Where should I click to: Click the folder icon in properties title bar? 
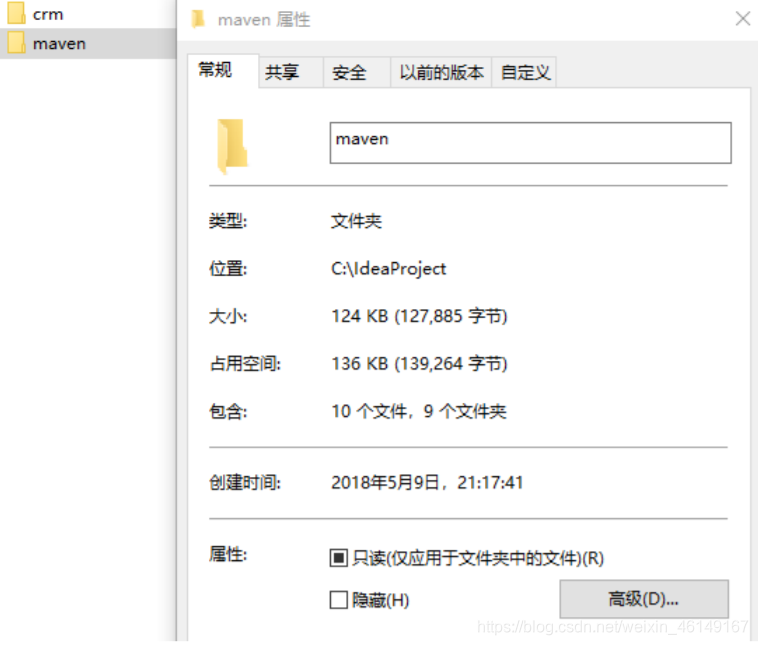click(198, 19)
